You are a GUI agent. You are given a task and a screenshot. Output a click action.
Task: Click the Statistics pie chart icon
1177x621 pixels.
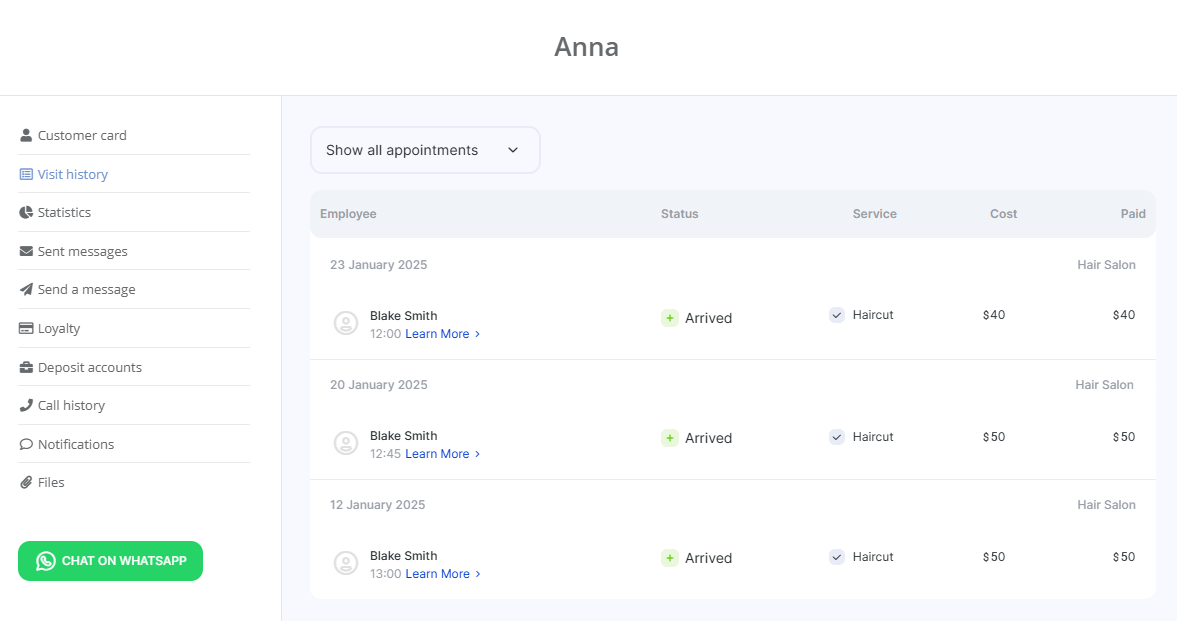click(26, 212)
